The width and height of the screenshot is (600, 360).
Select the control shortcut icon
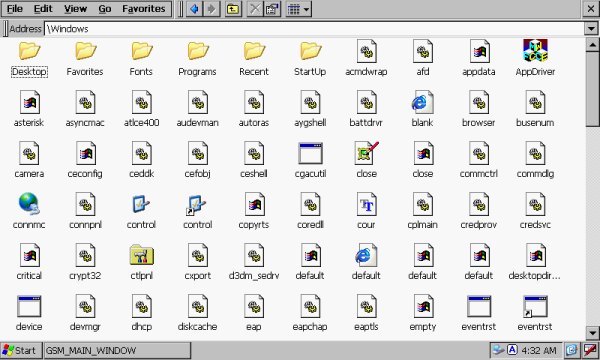click(x=197, y=205)
